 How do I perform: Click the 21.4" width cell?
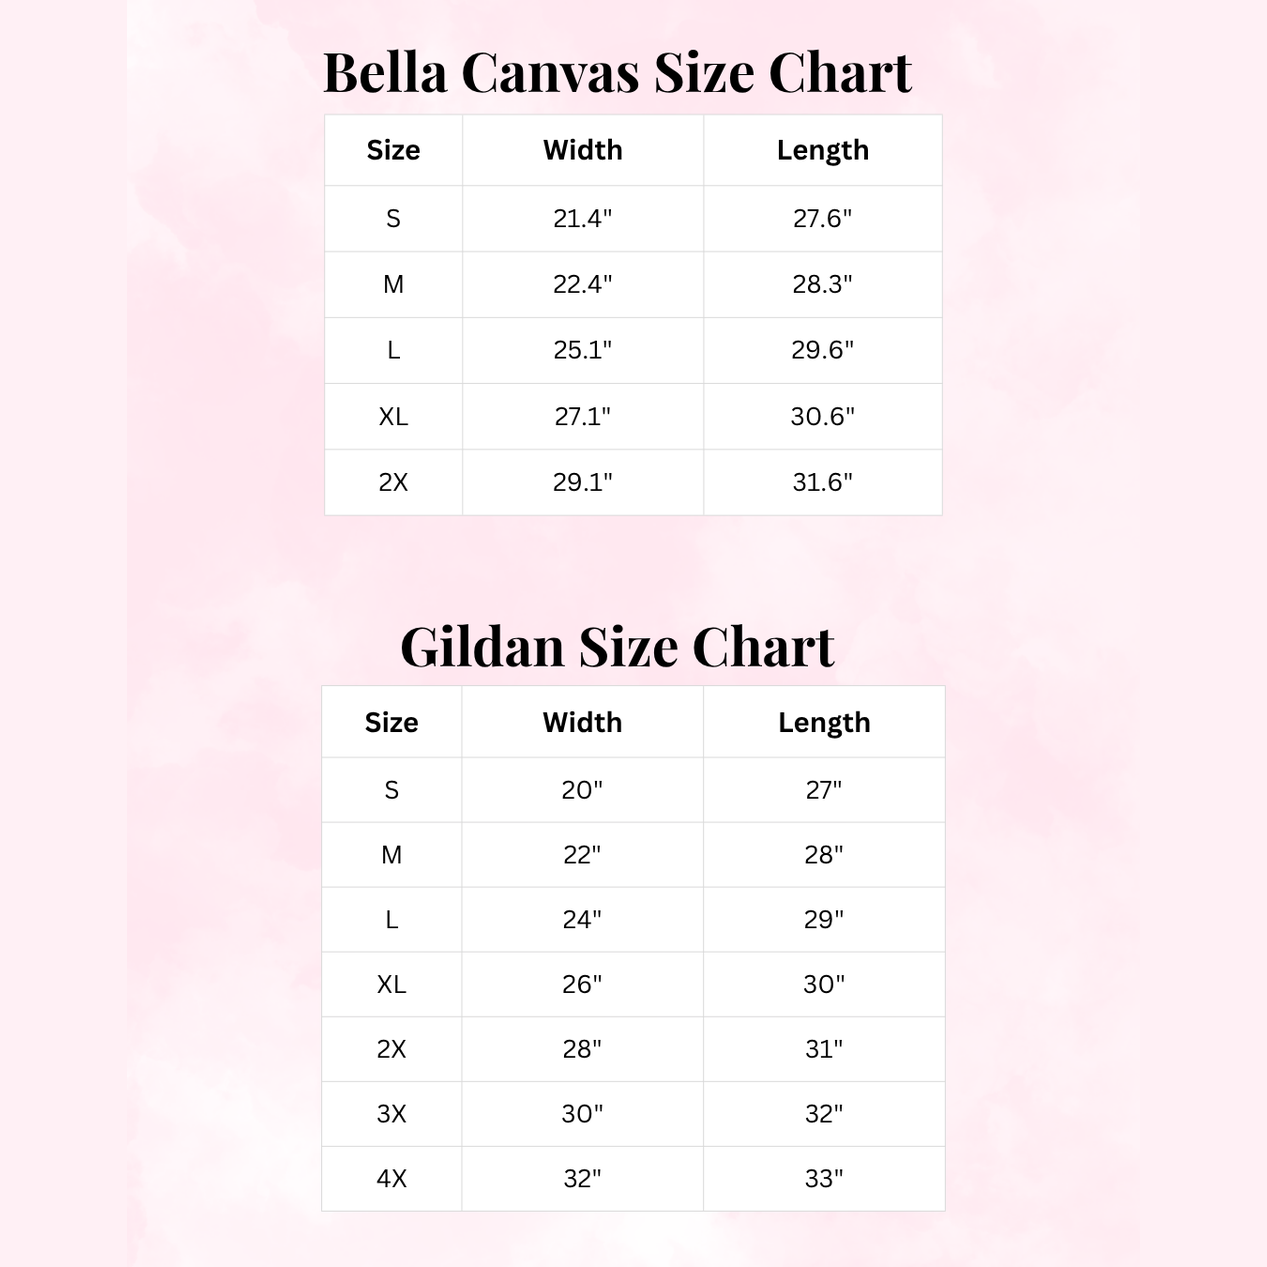(582, 218)
